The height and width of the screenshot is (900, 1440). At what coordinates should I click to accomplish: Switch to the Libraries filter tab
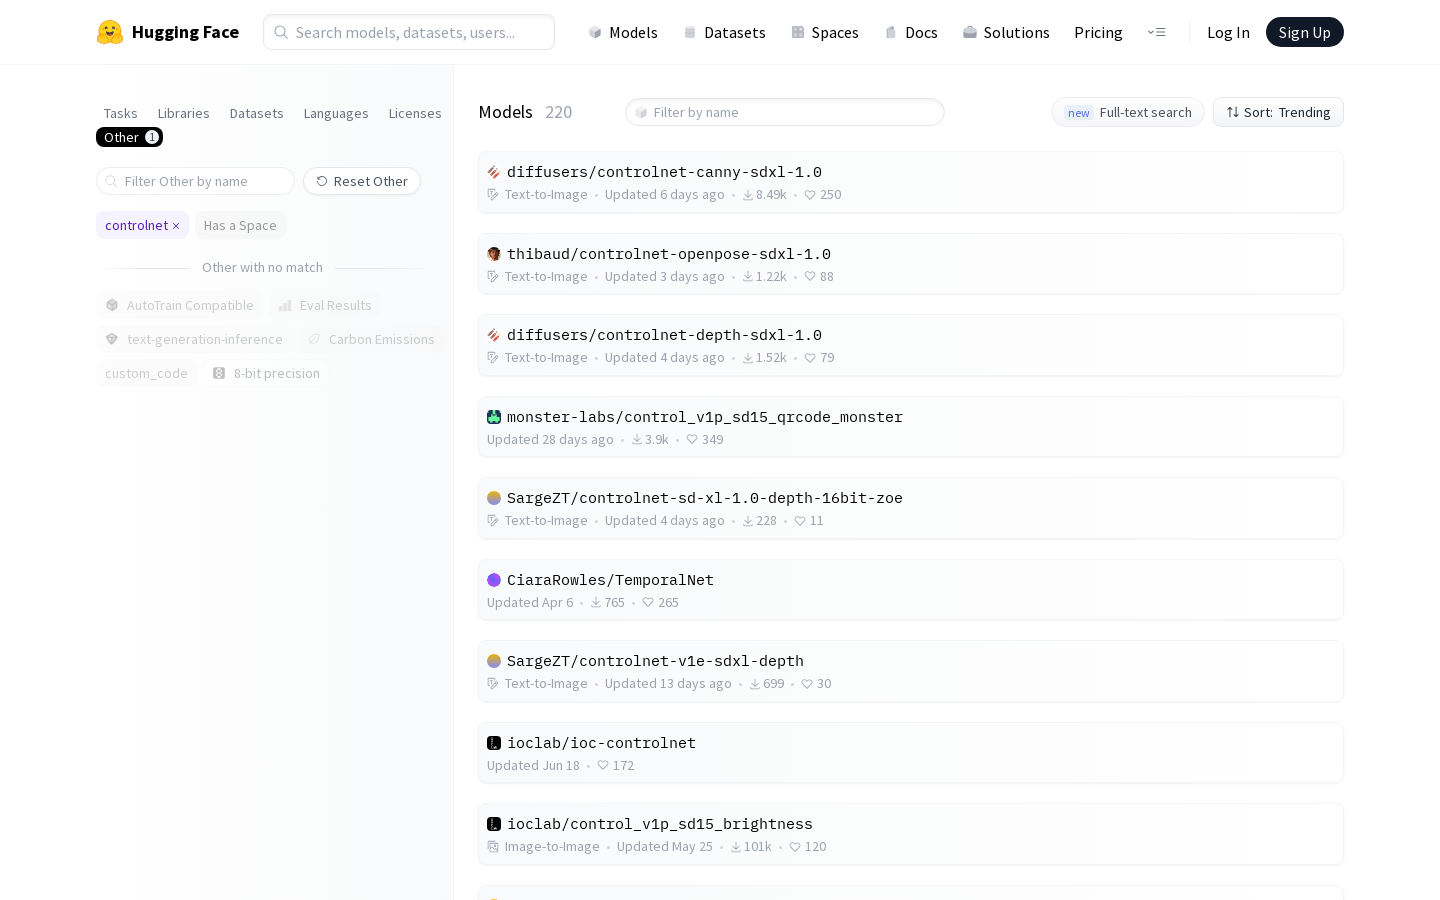pos(184,113)
